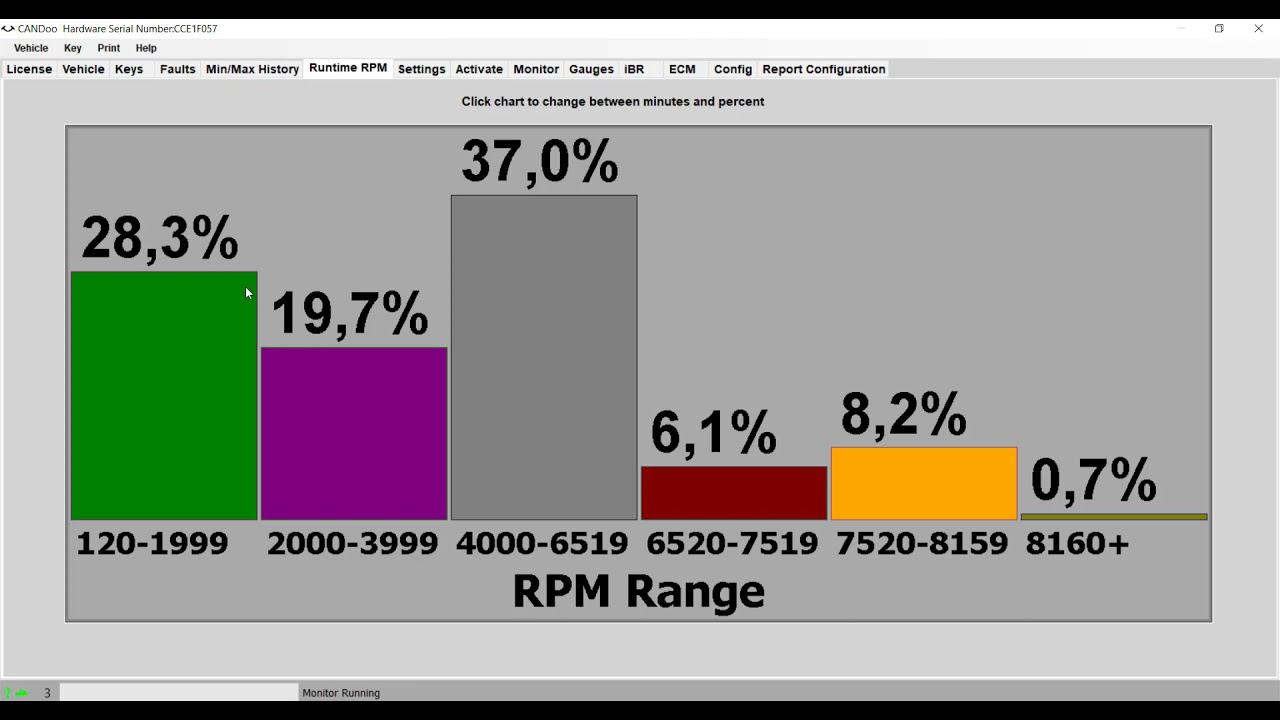Click the 4000-6519 range label

click(x=542, y=543)
